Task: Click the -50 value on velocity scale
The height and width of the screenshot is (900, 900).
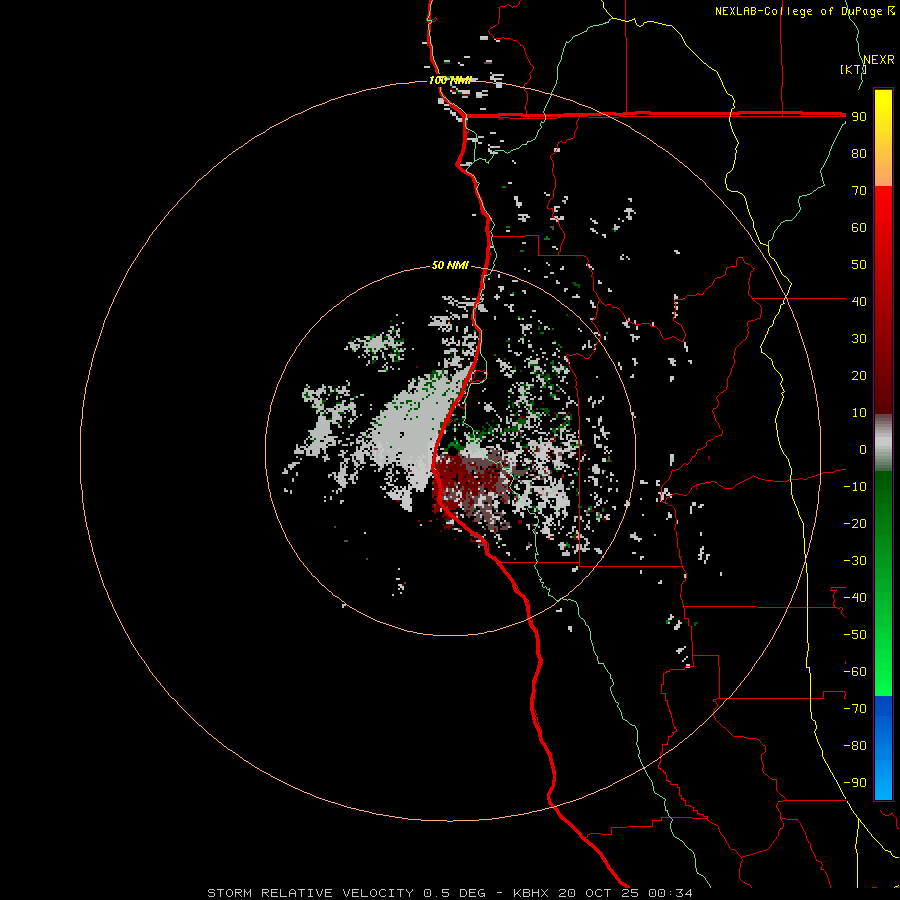Action: (855, 634)
